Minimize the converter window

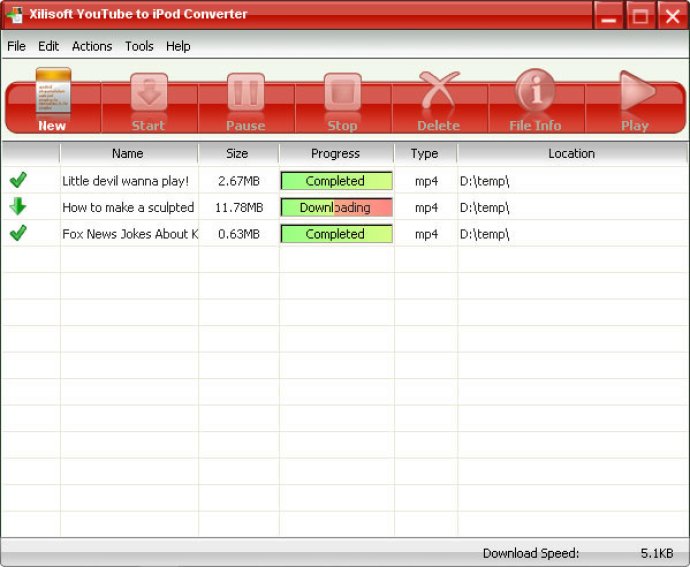click(x=609, y=16)
